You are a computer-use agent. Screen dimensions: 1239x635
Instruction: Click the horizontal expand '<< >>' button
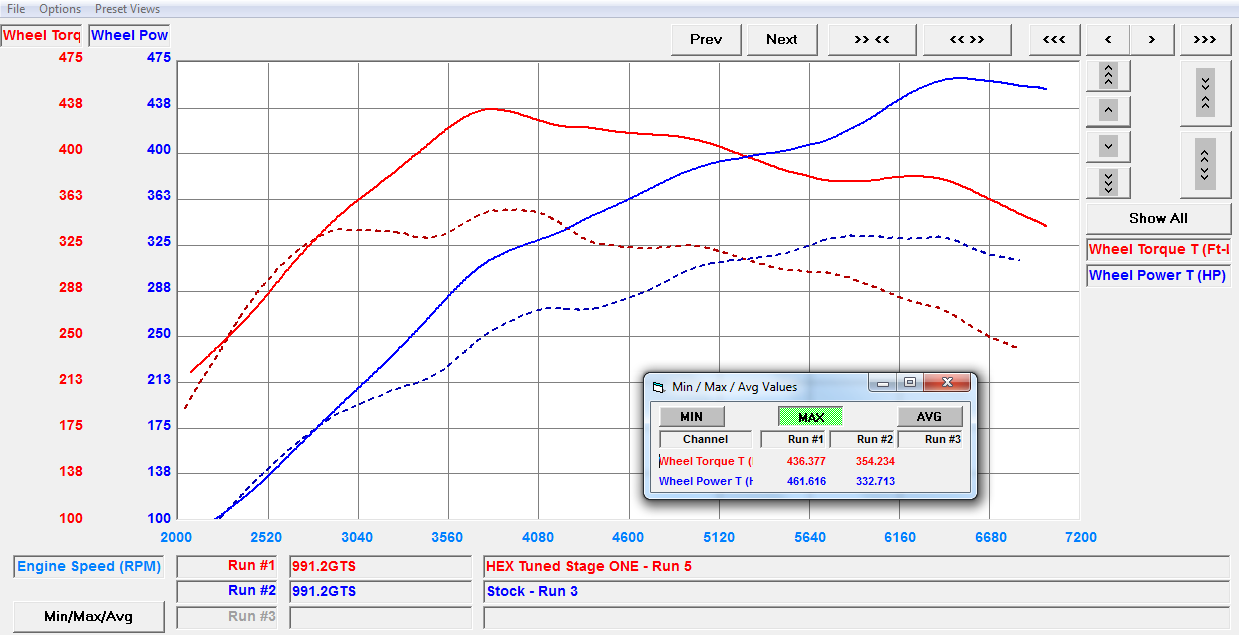coord(966,40)
